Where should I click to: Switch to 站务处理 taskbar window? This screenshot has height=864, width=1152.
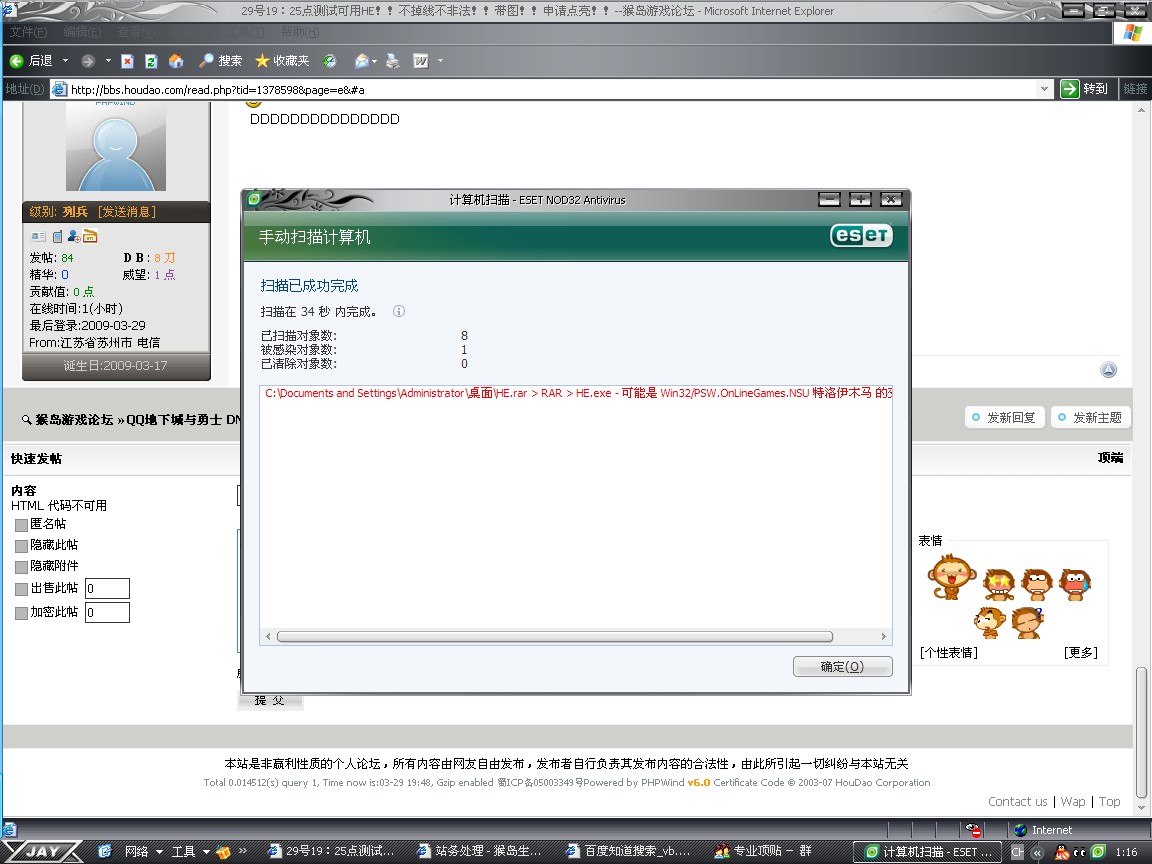click(479, 851)
